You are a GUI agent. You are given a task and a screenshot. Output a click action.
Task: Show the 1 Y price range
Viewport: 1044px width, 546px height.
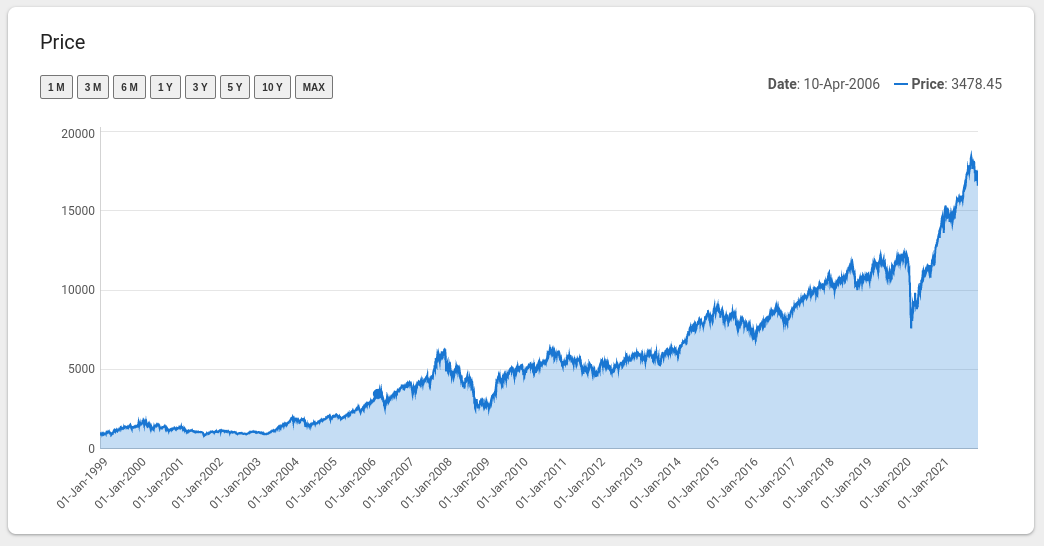[x=165, y=87]
